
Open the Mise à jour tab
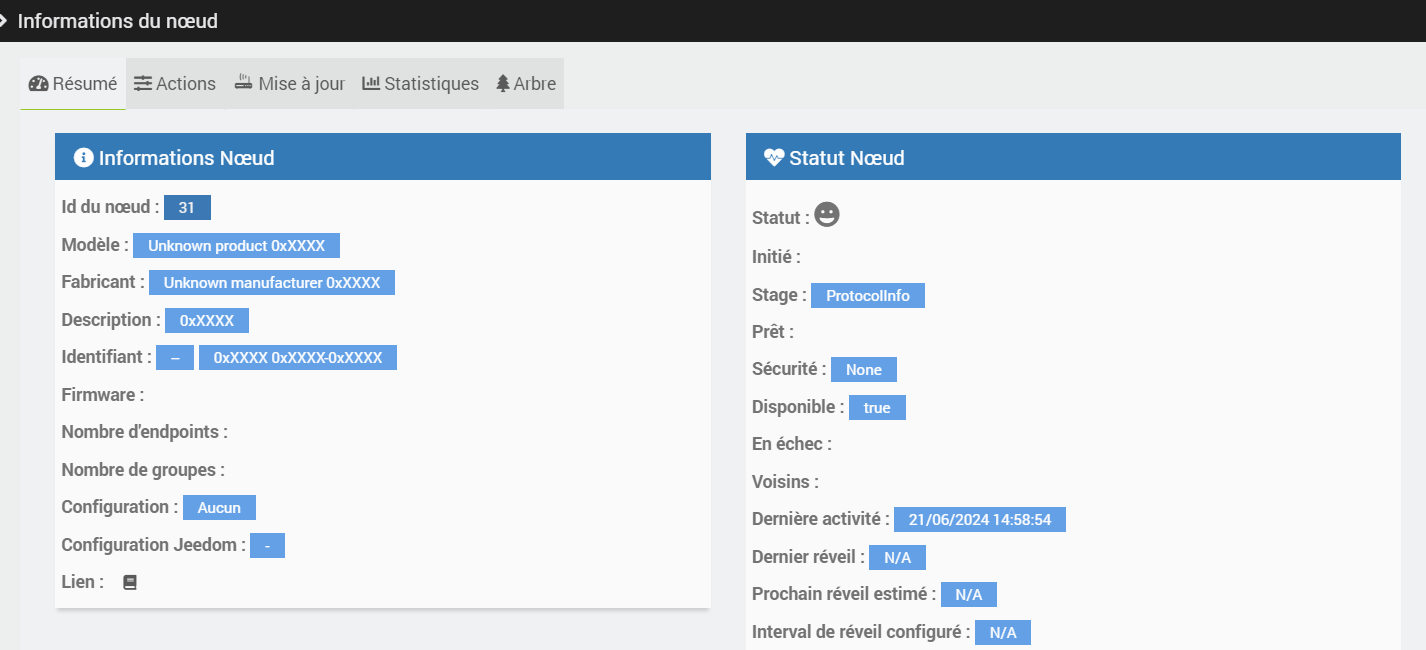click(x=289, y=84)
